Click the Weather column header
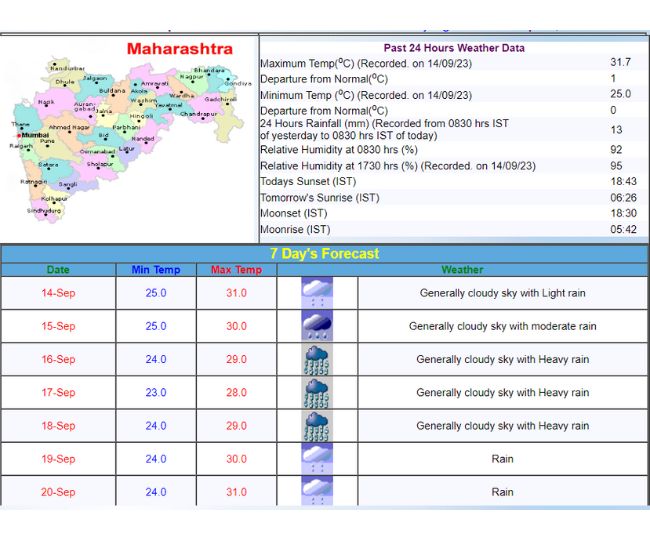The width and height of the screenshot is (650, 540). click(462, 270)
